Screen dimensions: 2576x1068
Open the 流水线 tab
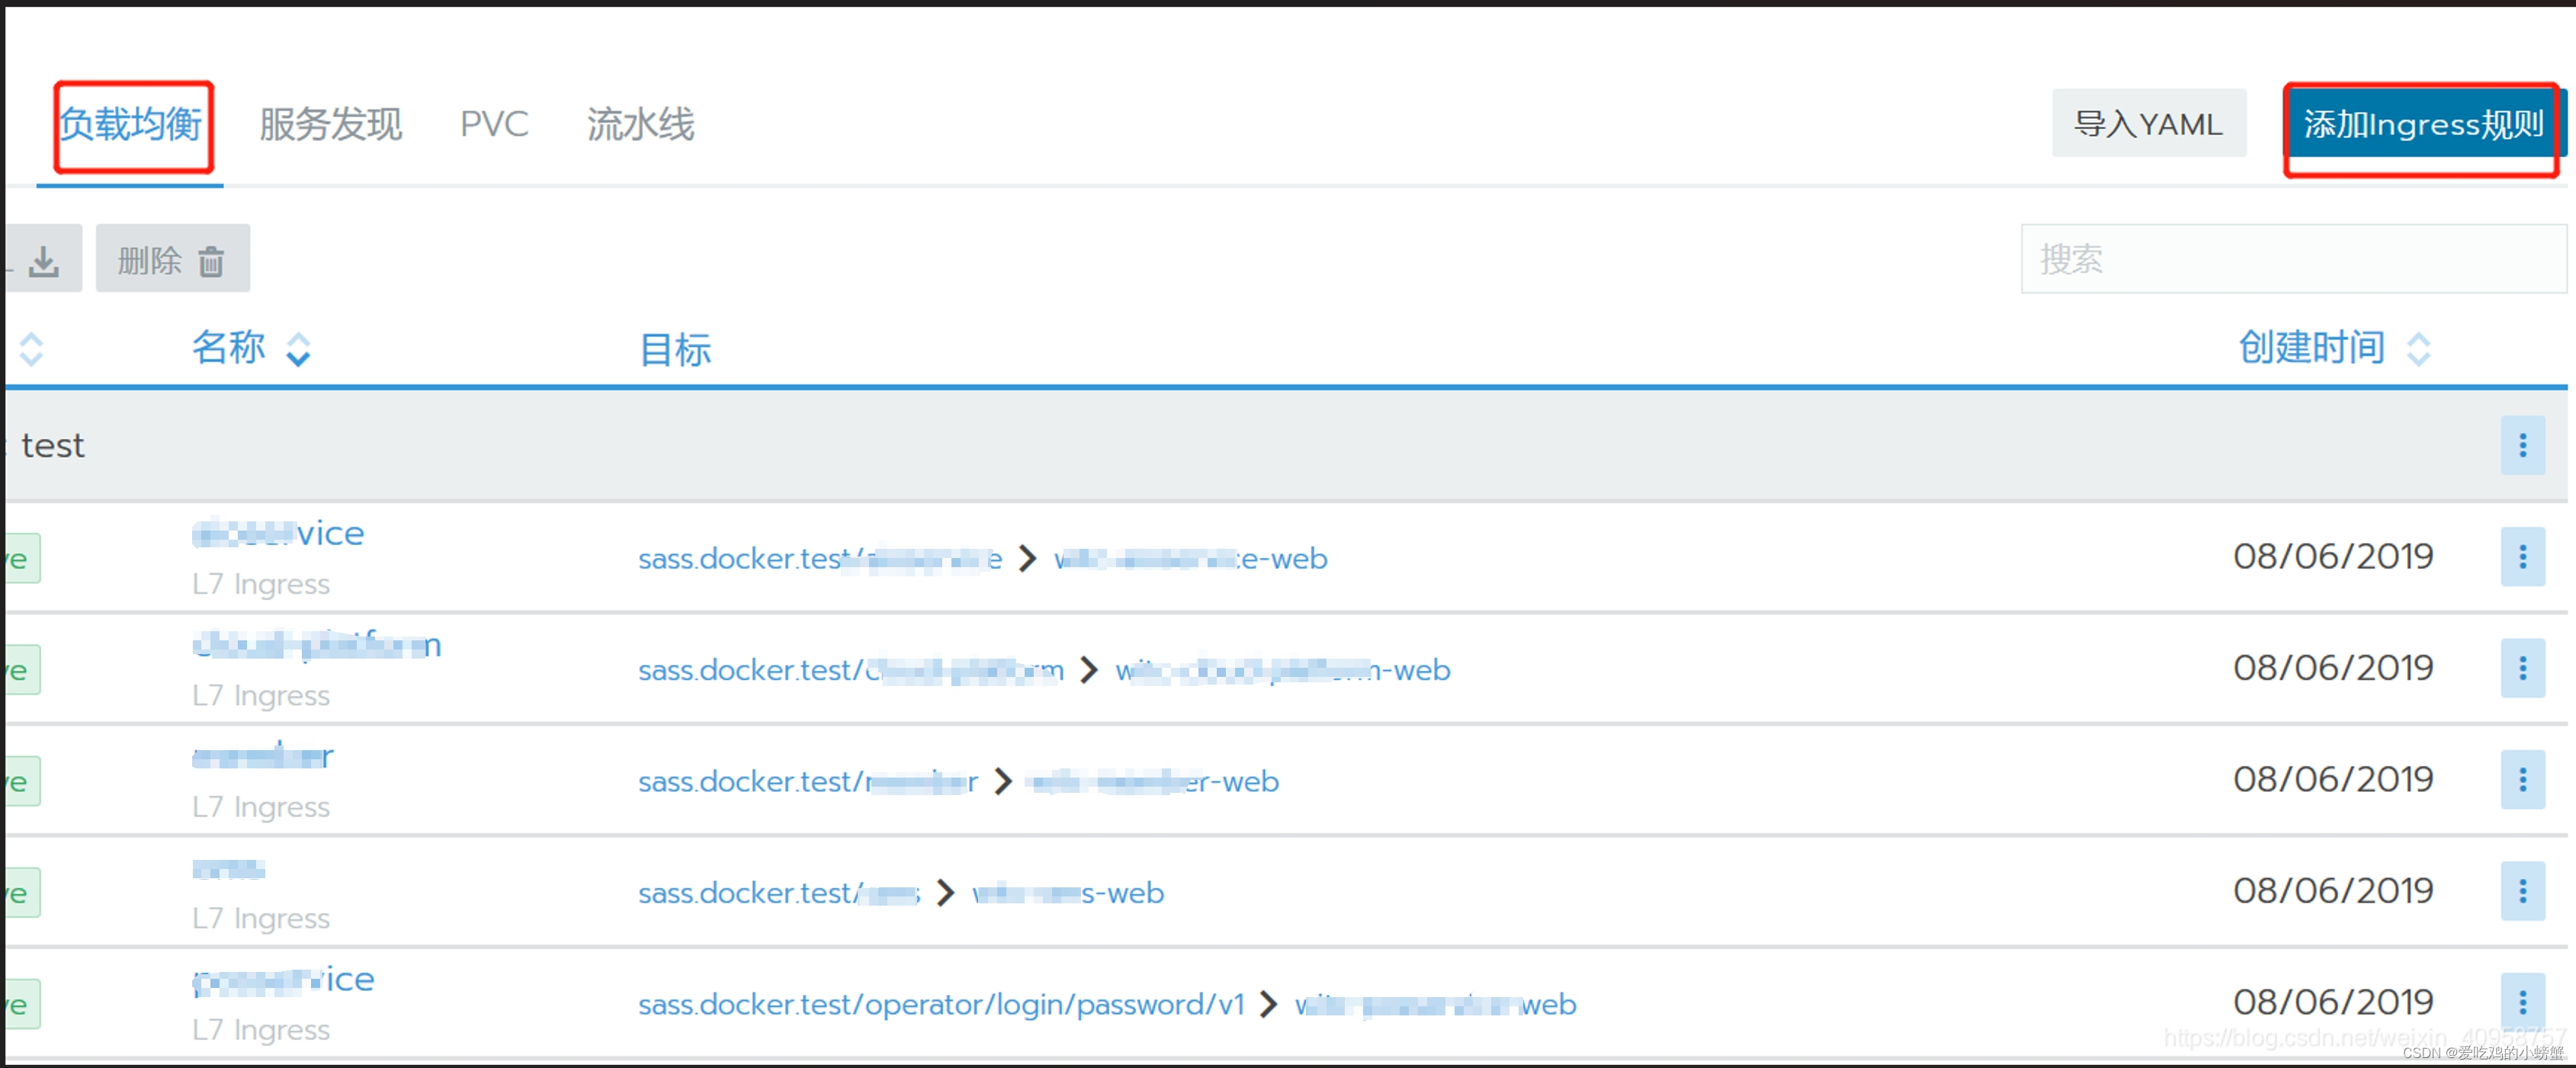coord(640,125)
